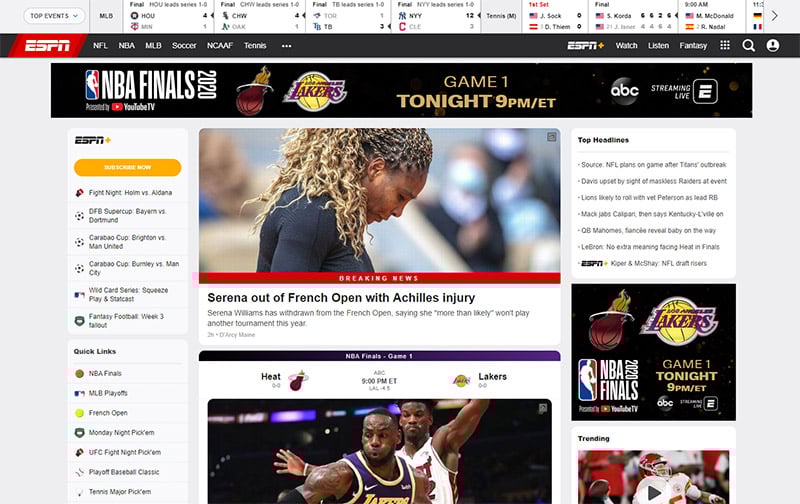The image size is (800, 504).
Task: Open Carabao Cup: Brighton vs. Man United
Action: tap(127, 242)
